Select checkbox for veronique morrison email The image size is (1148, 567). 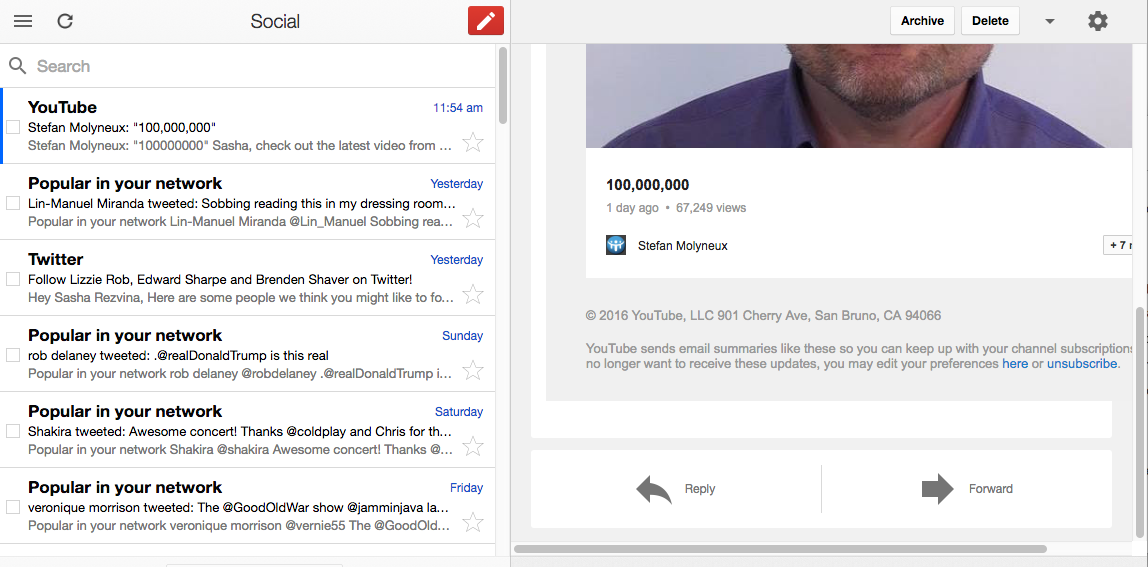(x=13, y=507)
